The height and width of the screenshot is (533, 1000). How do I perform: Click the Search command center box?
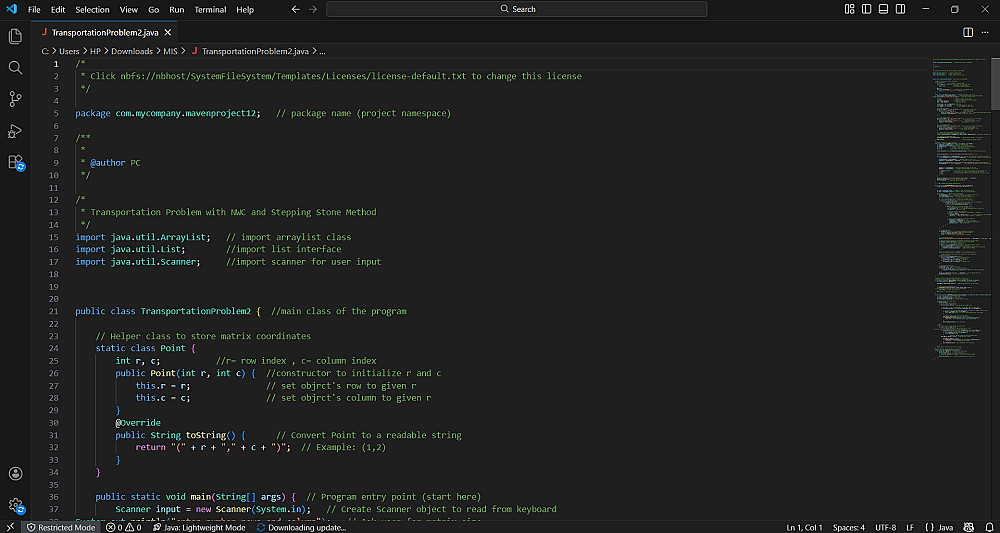[517, 9]
